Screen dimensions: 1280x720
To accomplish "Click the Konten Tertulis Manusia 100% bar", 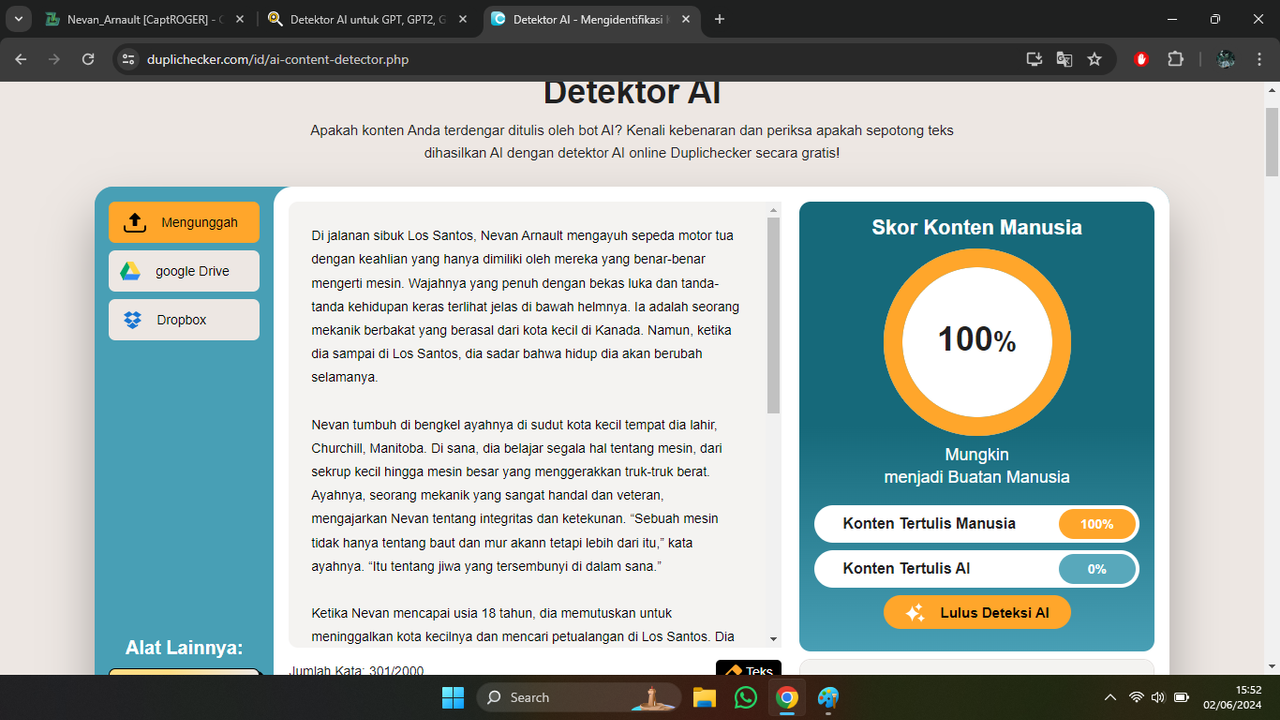I will (x=977, y=523).
